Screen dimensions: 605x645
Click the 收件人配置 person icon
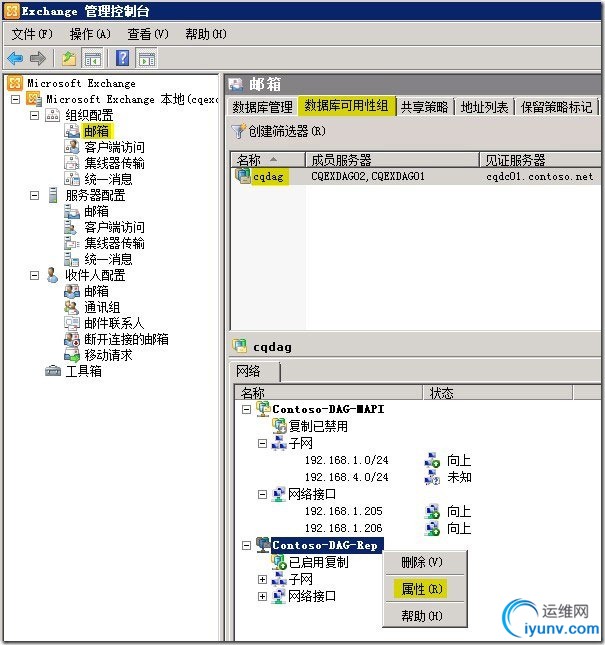[52, 275]
